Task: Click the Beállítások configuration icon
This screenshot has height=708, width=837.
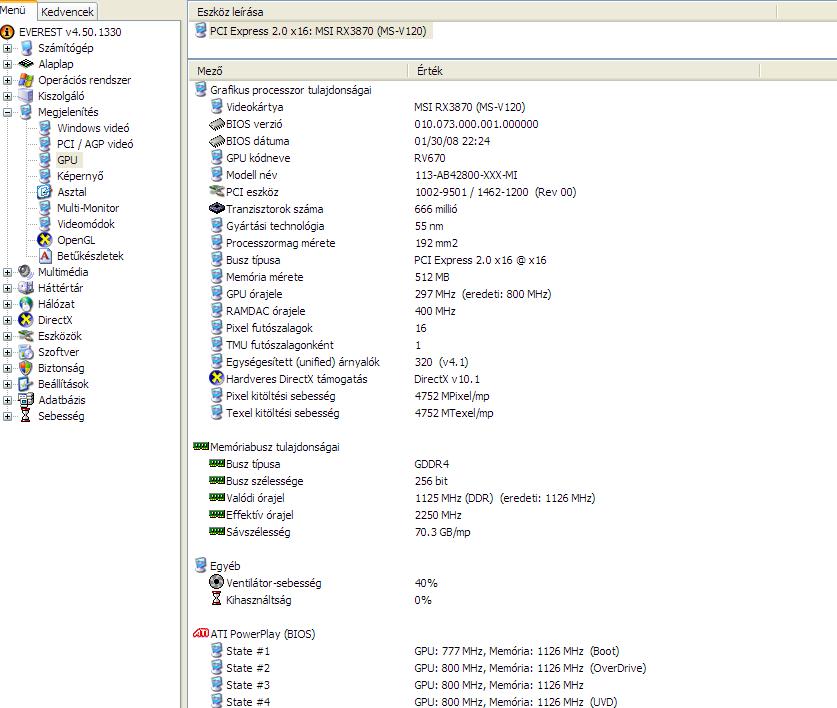Action: point(26,384)
